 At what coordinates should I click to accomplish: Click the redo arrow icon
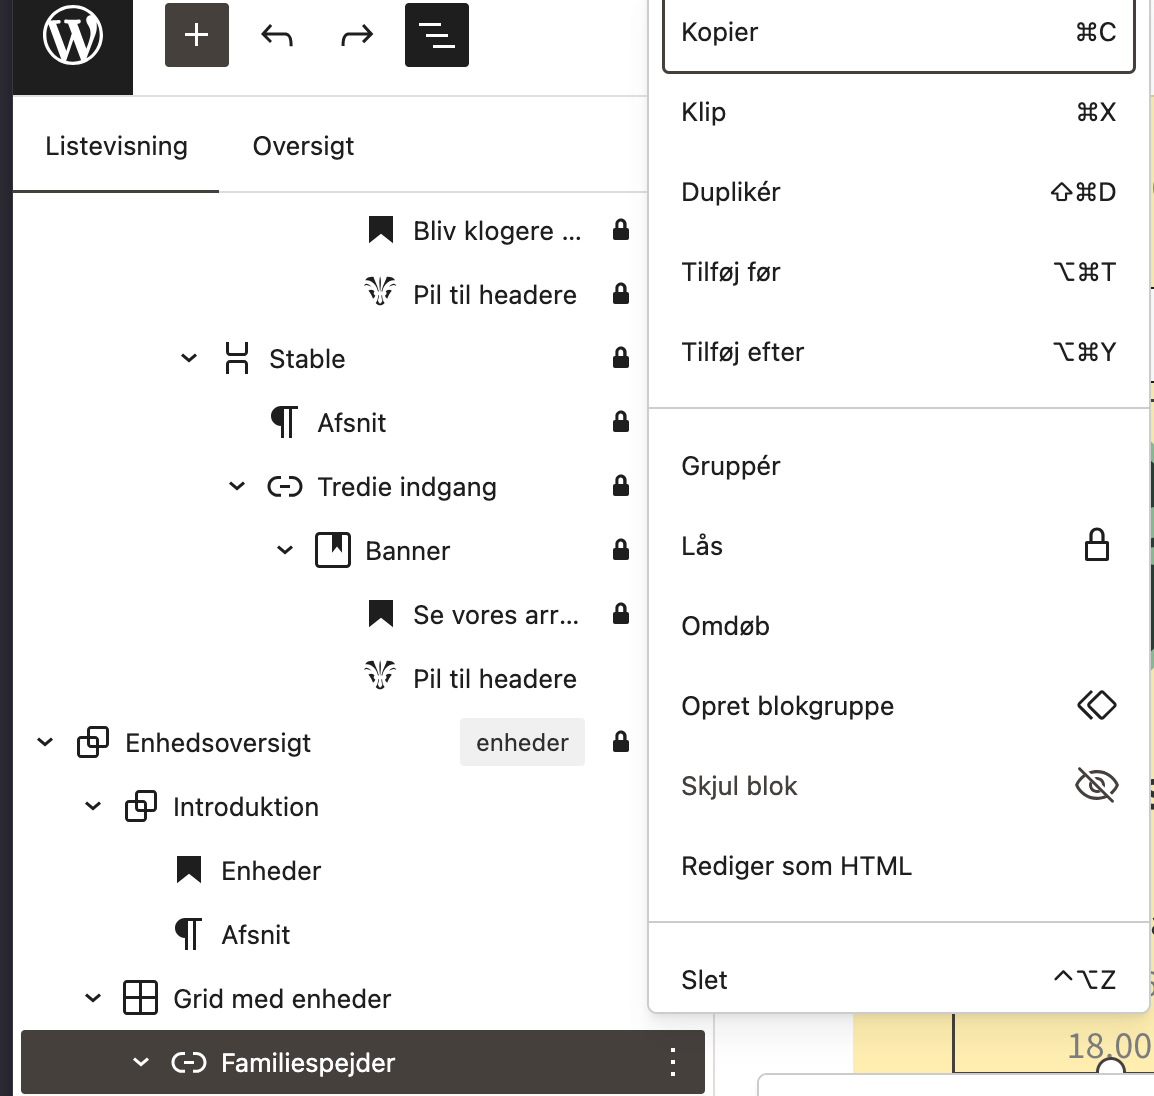tap(357, 36)
